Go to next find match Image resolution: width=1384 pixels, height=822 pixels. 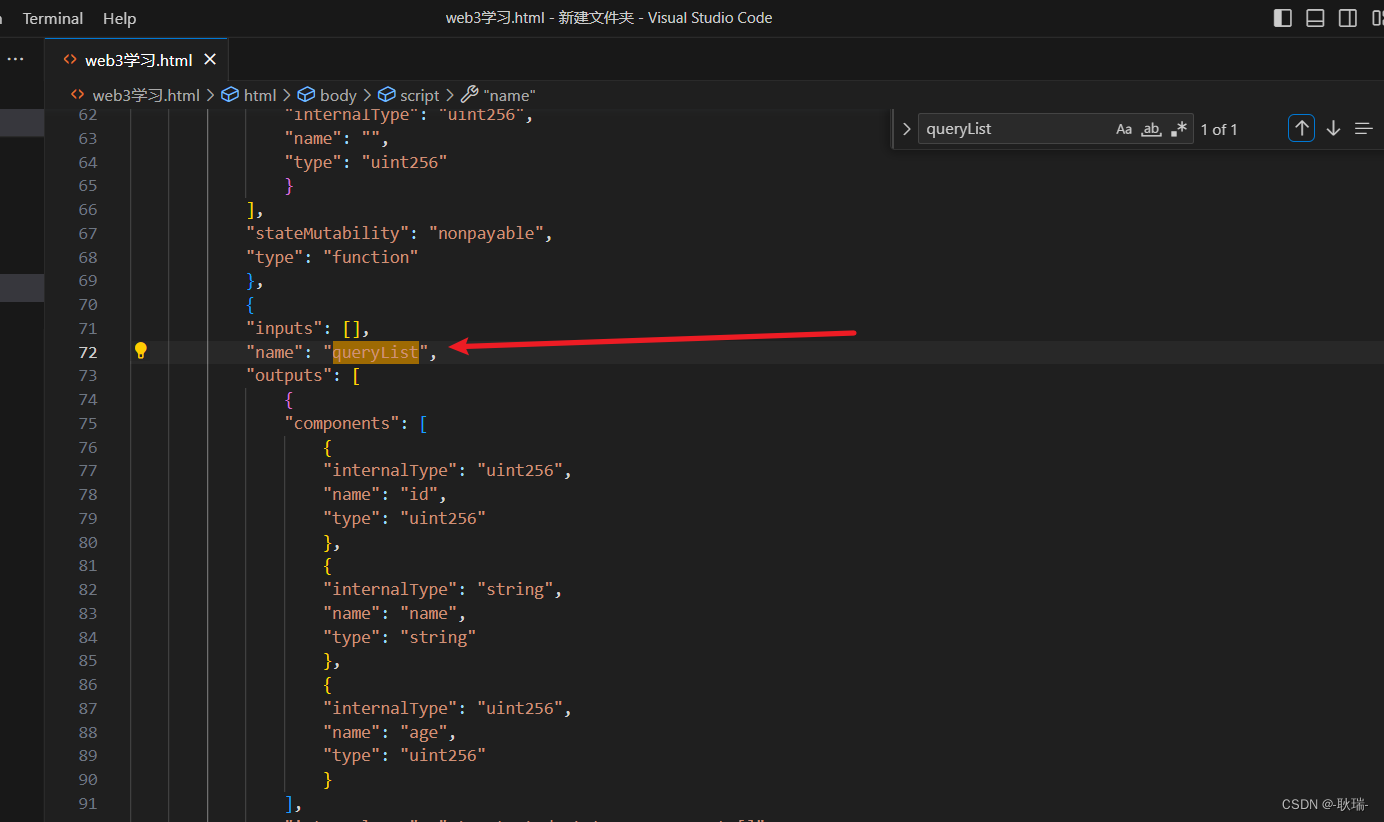1333,129
